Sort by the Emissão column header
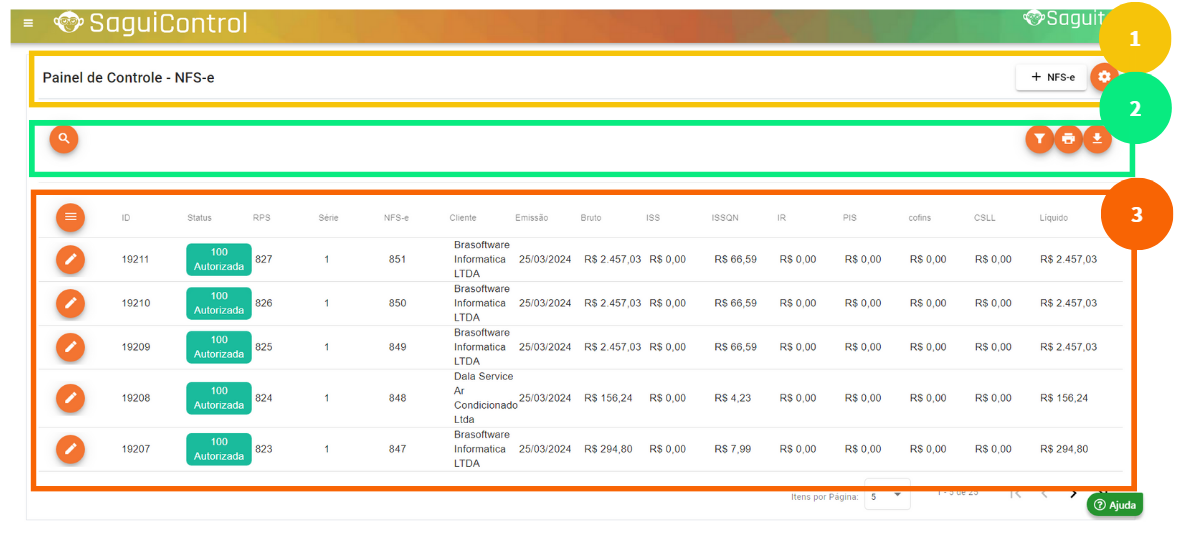This screenshot has height=535, width=1188. (x=531, y=218)
